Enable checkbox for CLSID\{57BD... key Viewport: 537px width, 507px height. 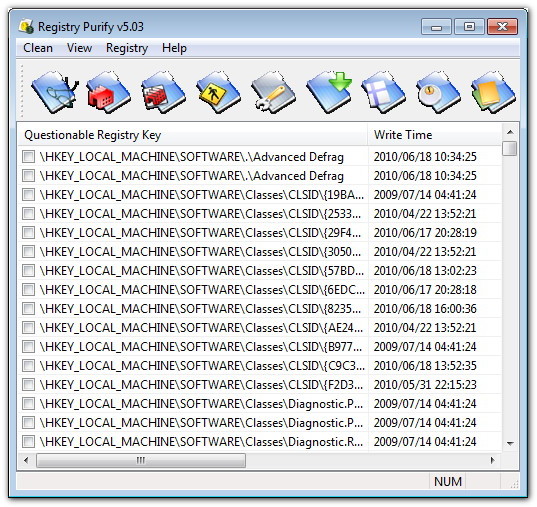point(28,271)
